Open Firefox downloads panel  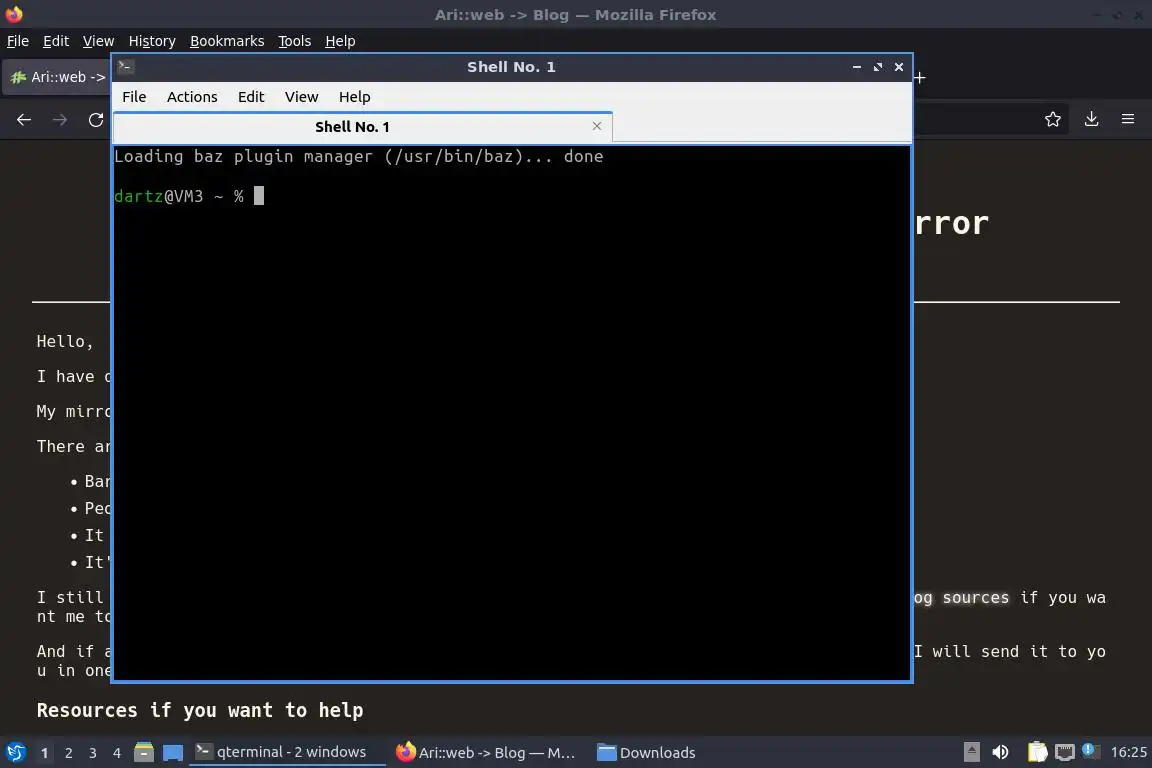(x=1092, y=119)
